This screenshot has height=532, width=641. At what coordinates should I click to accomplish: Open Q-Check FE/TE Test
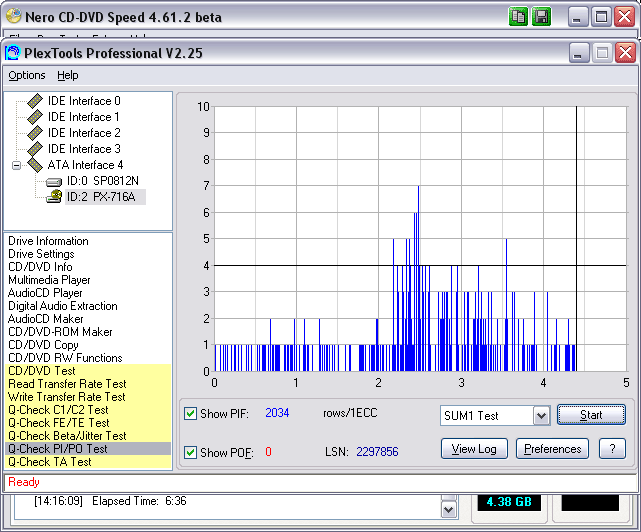click(58, 423)
